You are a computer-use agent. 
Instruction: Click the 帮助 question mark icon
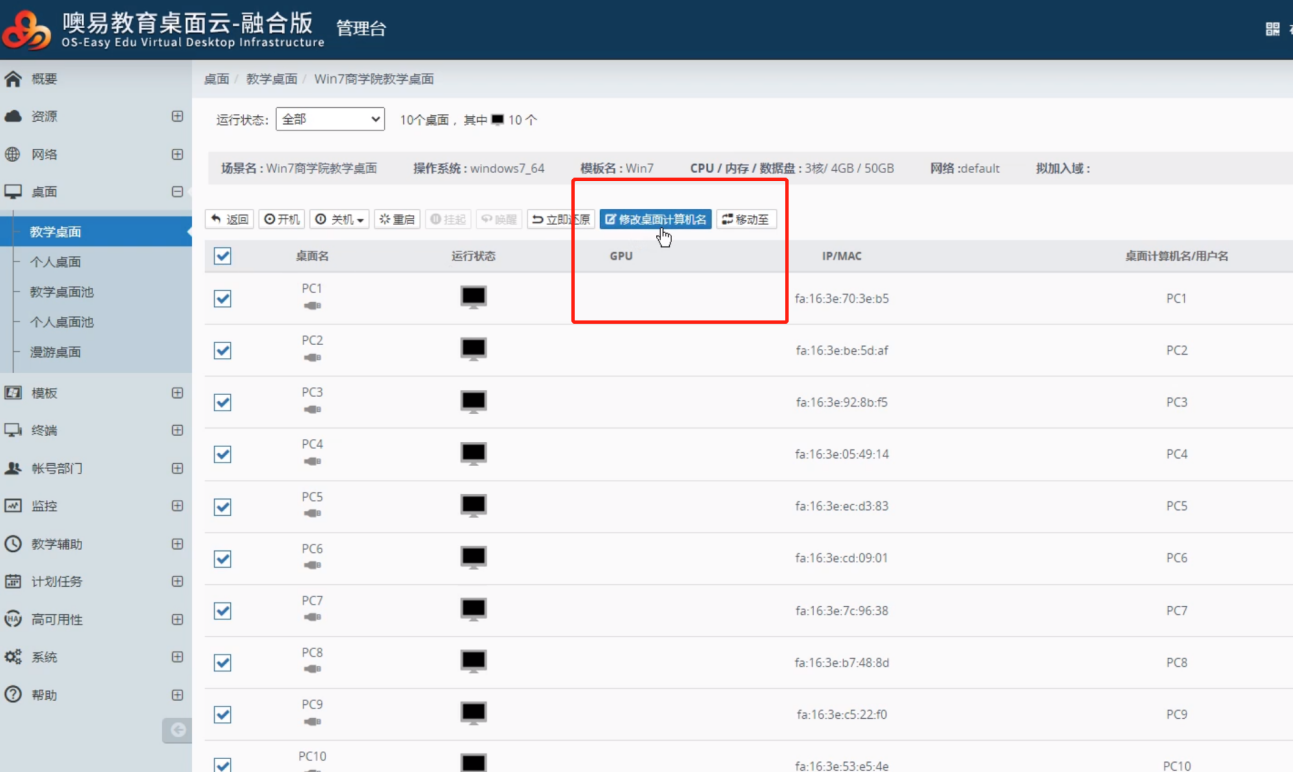[13, 694]
